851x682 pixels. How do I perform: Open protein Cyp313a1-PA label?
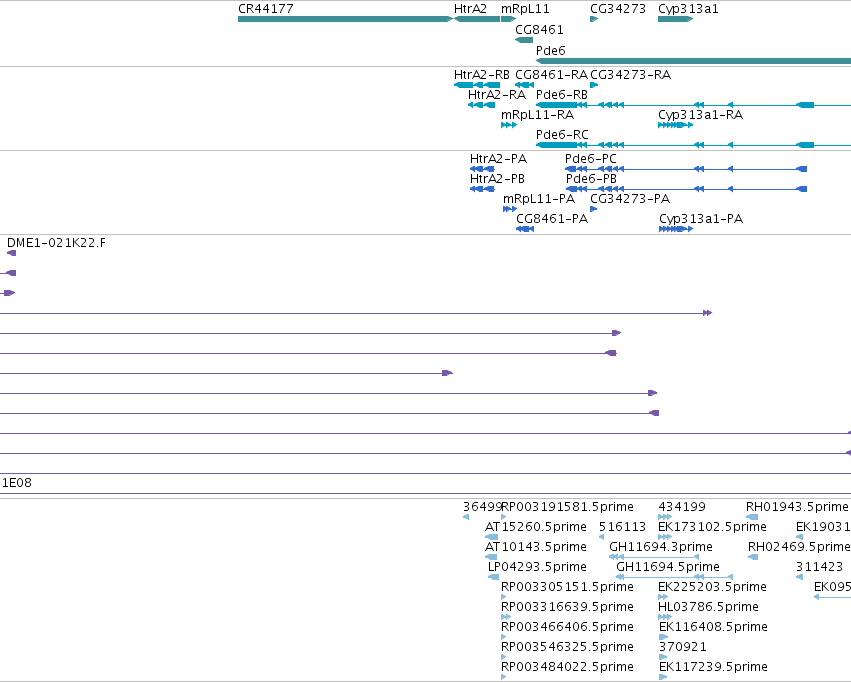pos(701,219)
